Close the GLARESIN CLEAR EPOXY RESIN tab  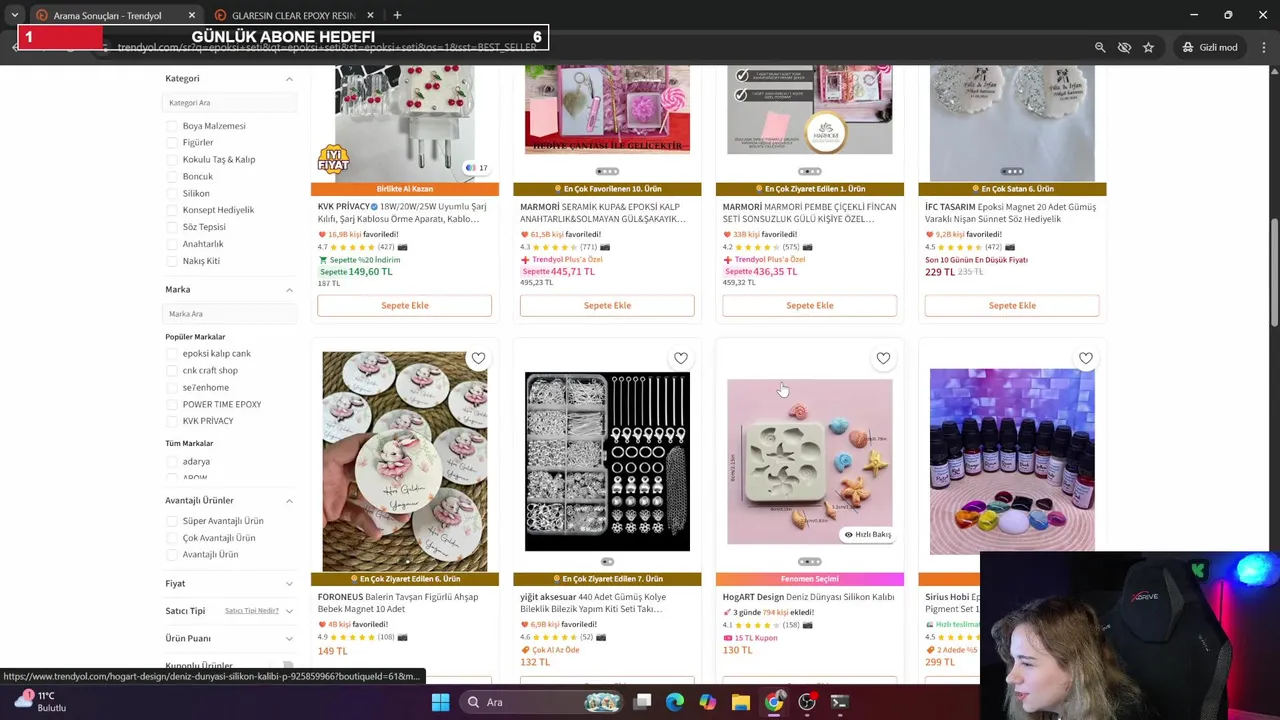click(370, 15)
